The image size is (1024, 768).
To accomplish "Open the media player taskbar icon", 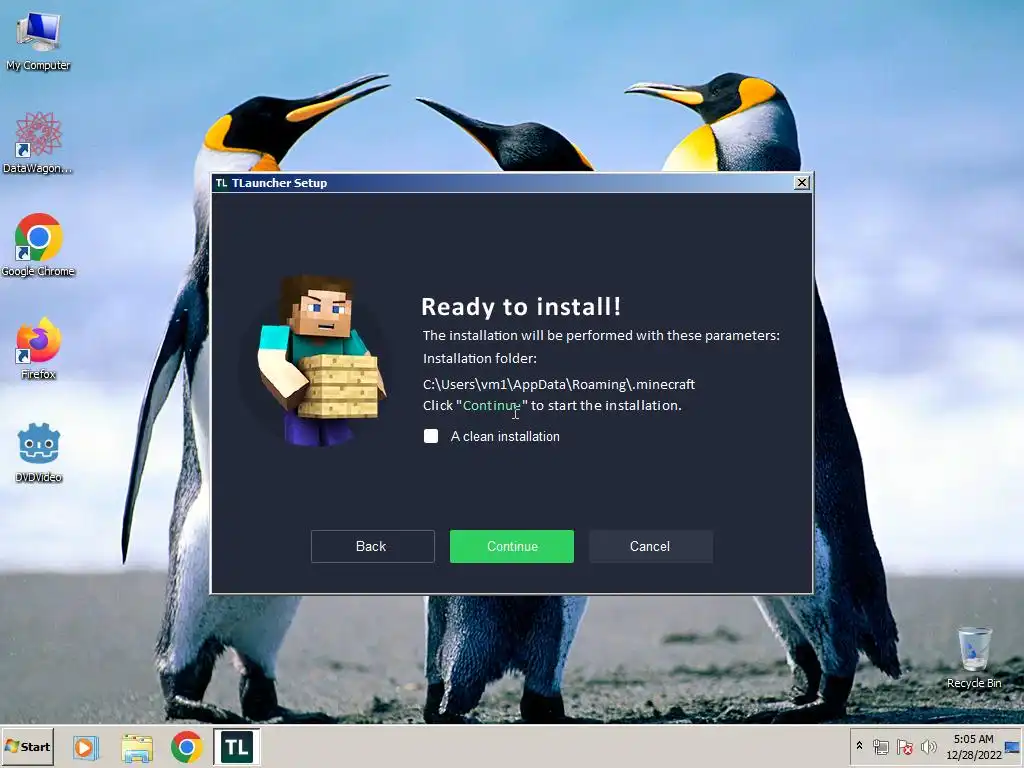I will (x=86, y=746).
